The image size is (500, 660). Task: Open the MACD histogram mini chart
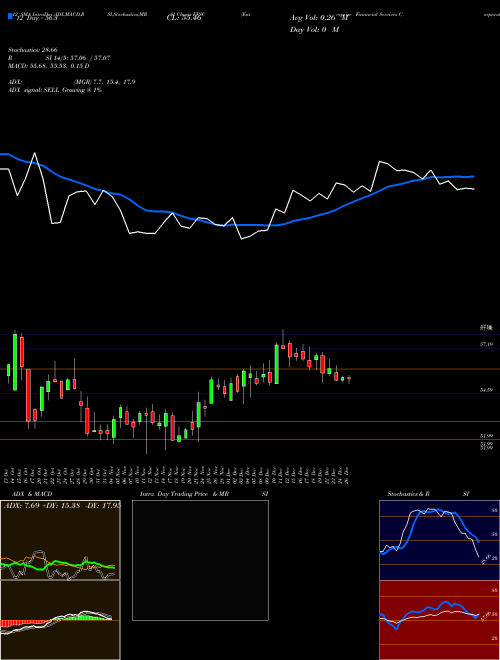click(x=60, y=620)
